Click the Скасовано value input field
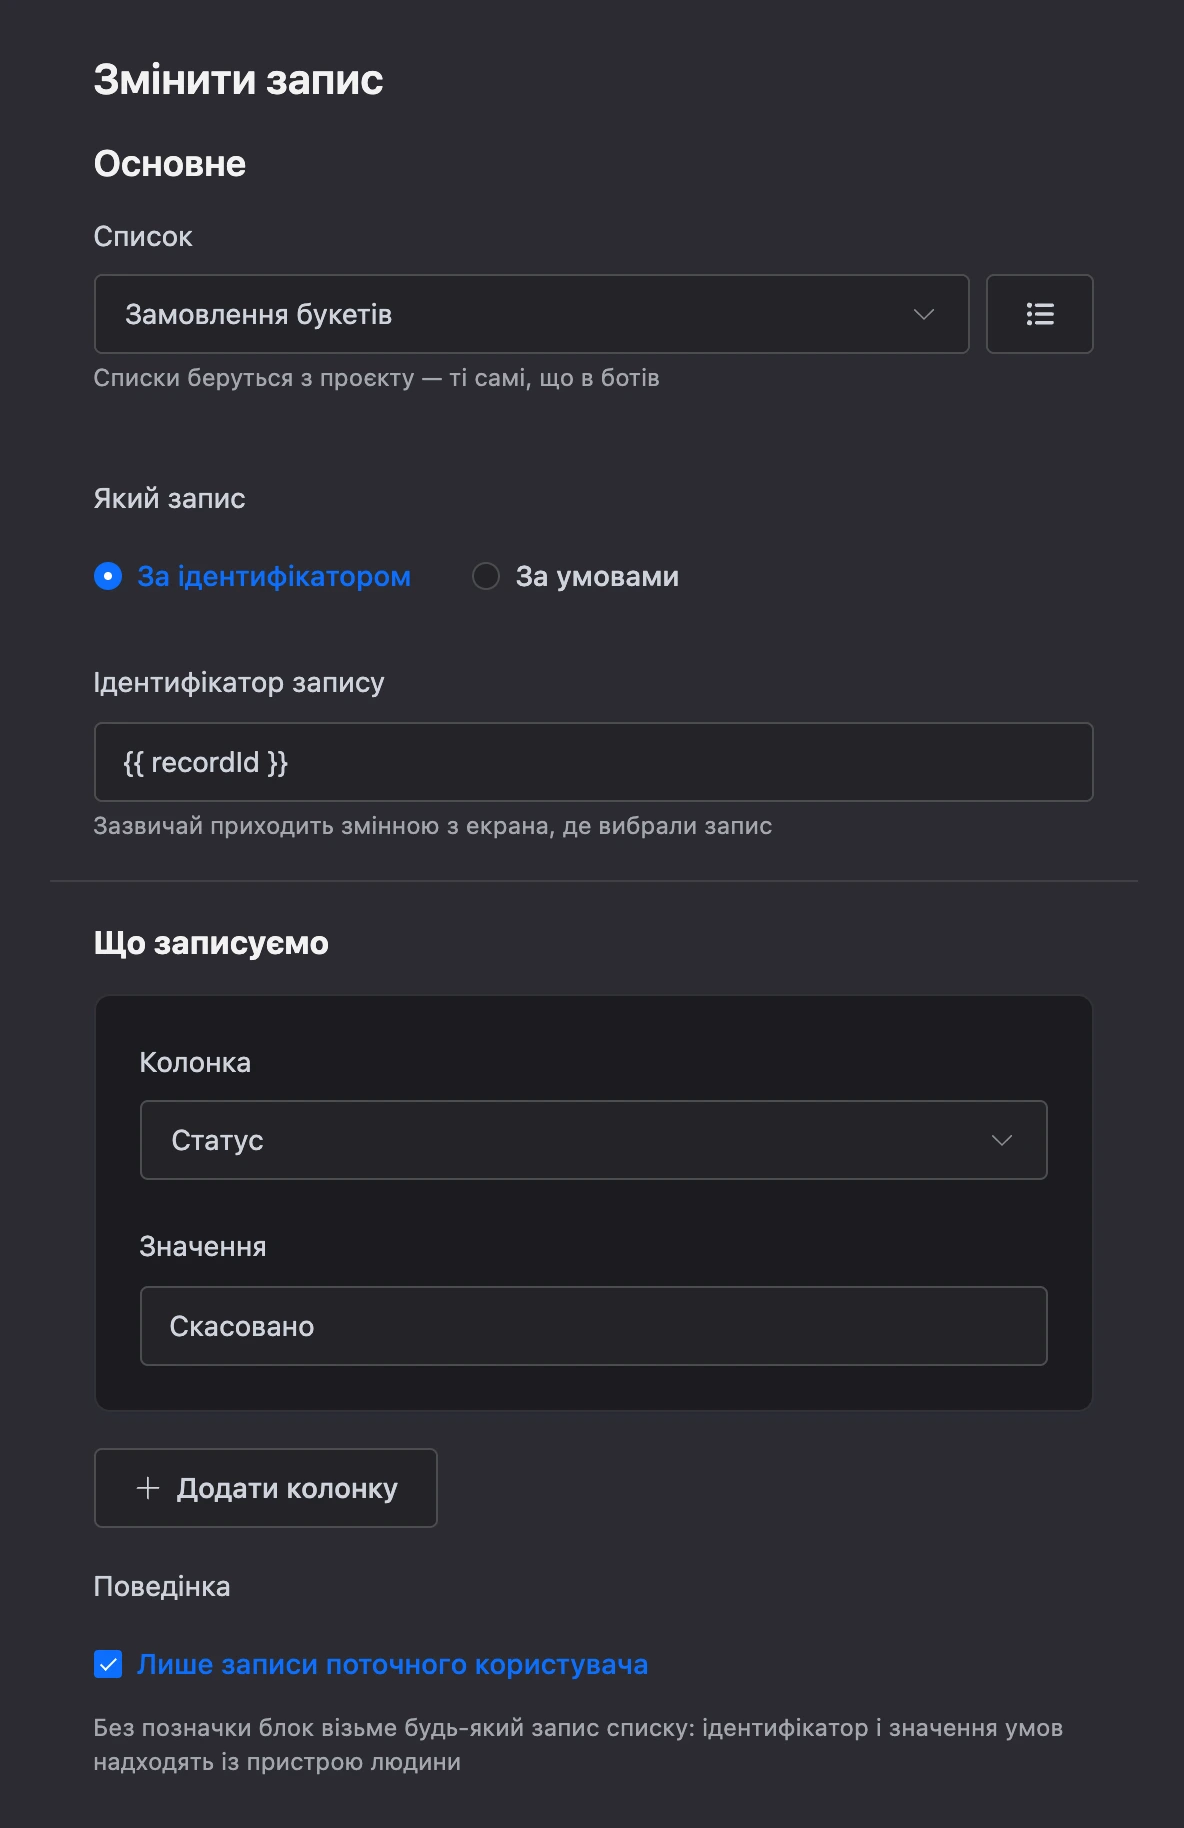This screenshot has height=1828, width=1184. point(593,1326)
